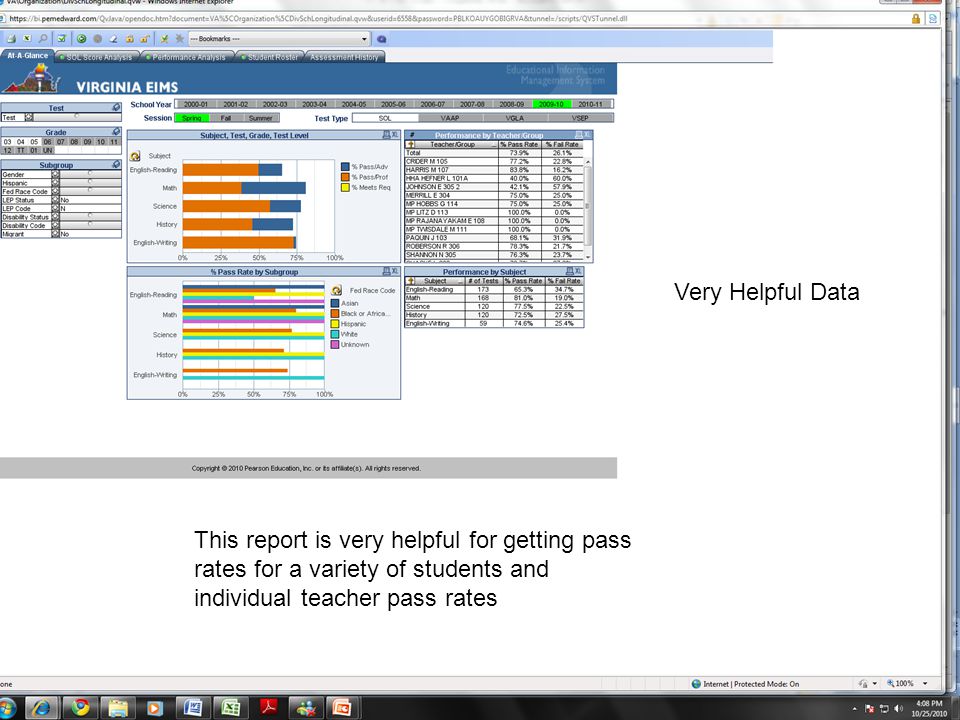Open the Search magnifier tool in the toolbar
The width and height of the screenshot is (960, 720).
click(x=43, y=39)
